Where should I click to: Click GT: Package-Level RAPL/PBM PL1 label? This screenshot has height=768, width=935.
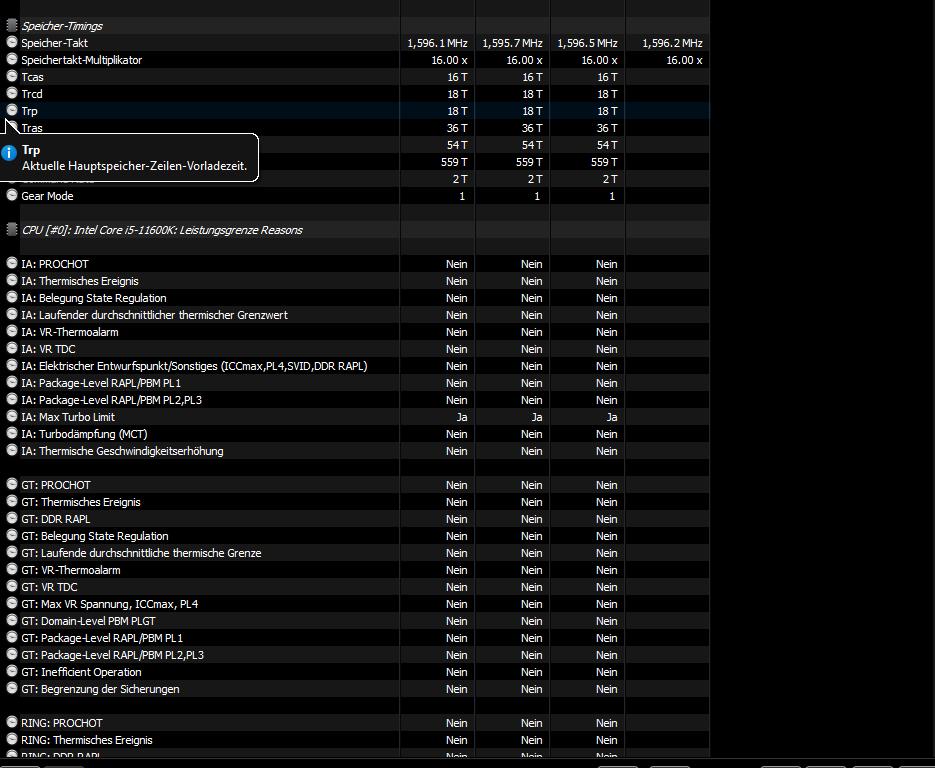click(102, 638)
